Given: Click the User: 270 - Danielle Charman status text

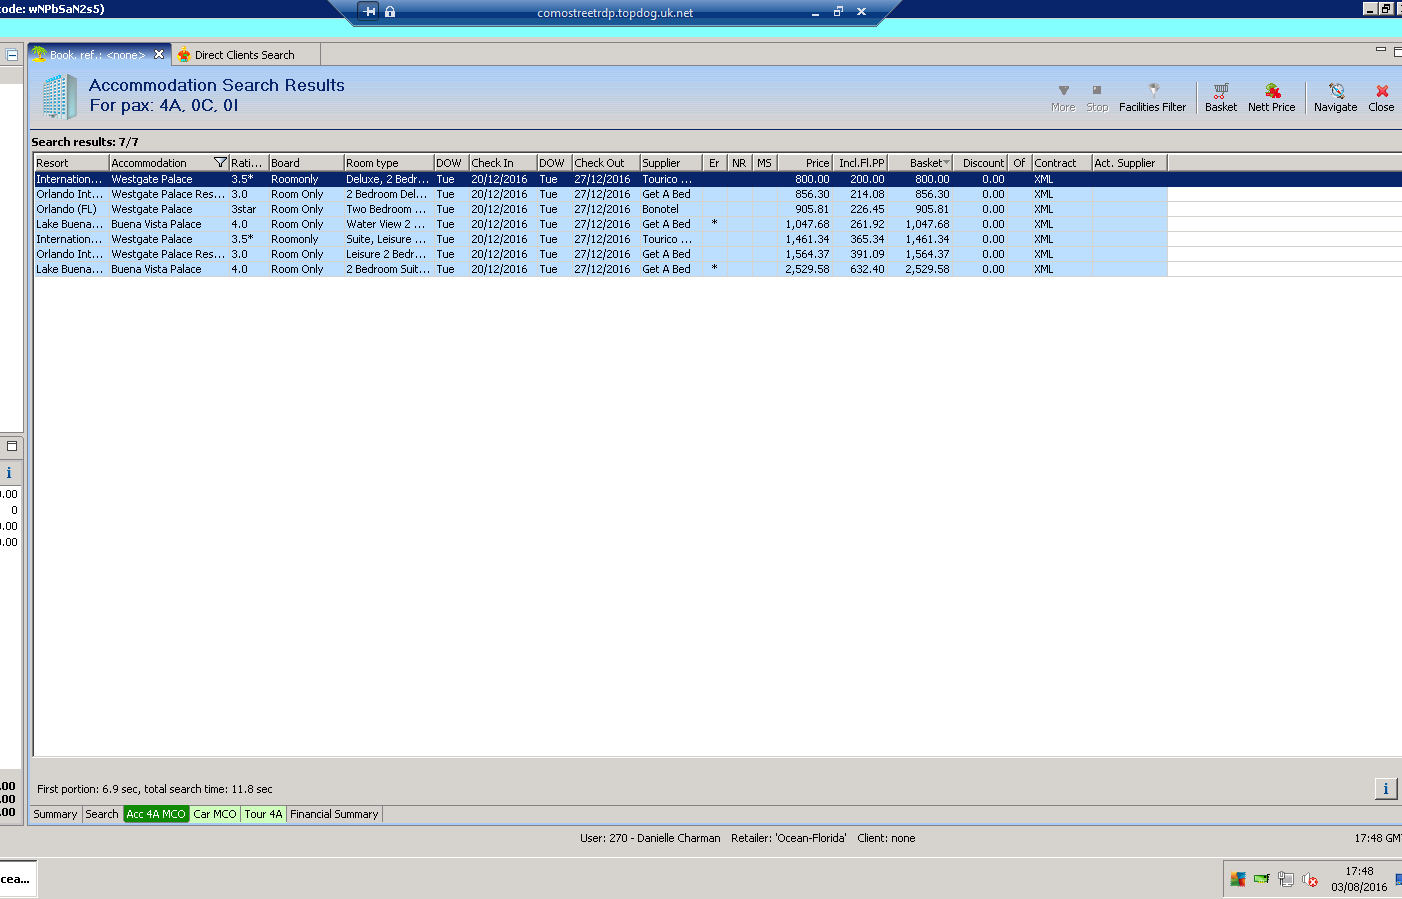Looking at the screenshot, I should click(x=650, y=838).
